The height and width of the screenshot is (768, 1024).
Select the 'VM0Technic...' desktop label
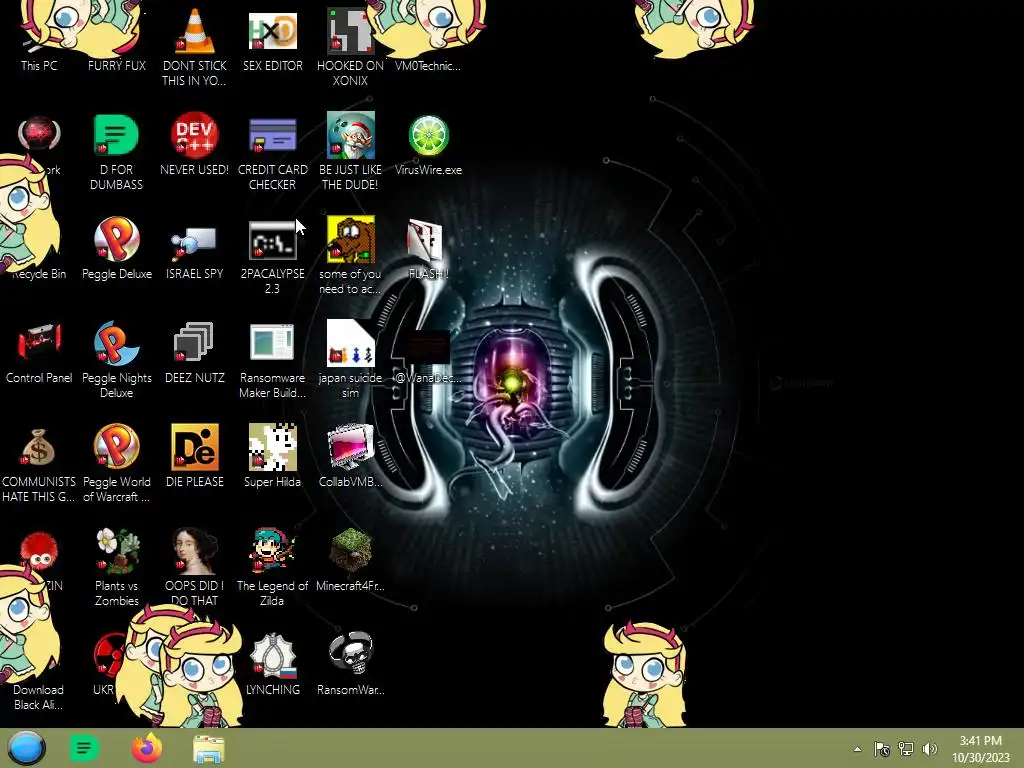[428, 65]
